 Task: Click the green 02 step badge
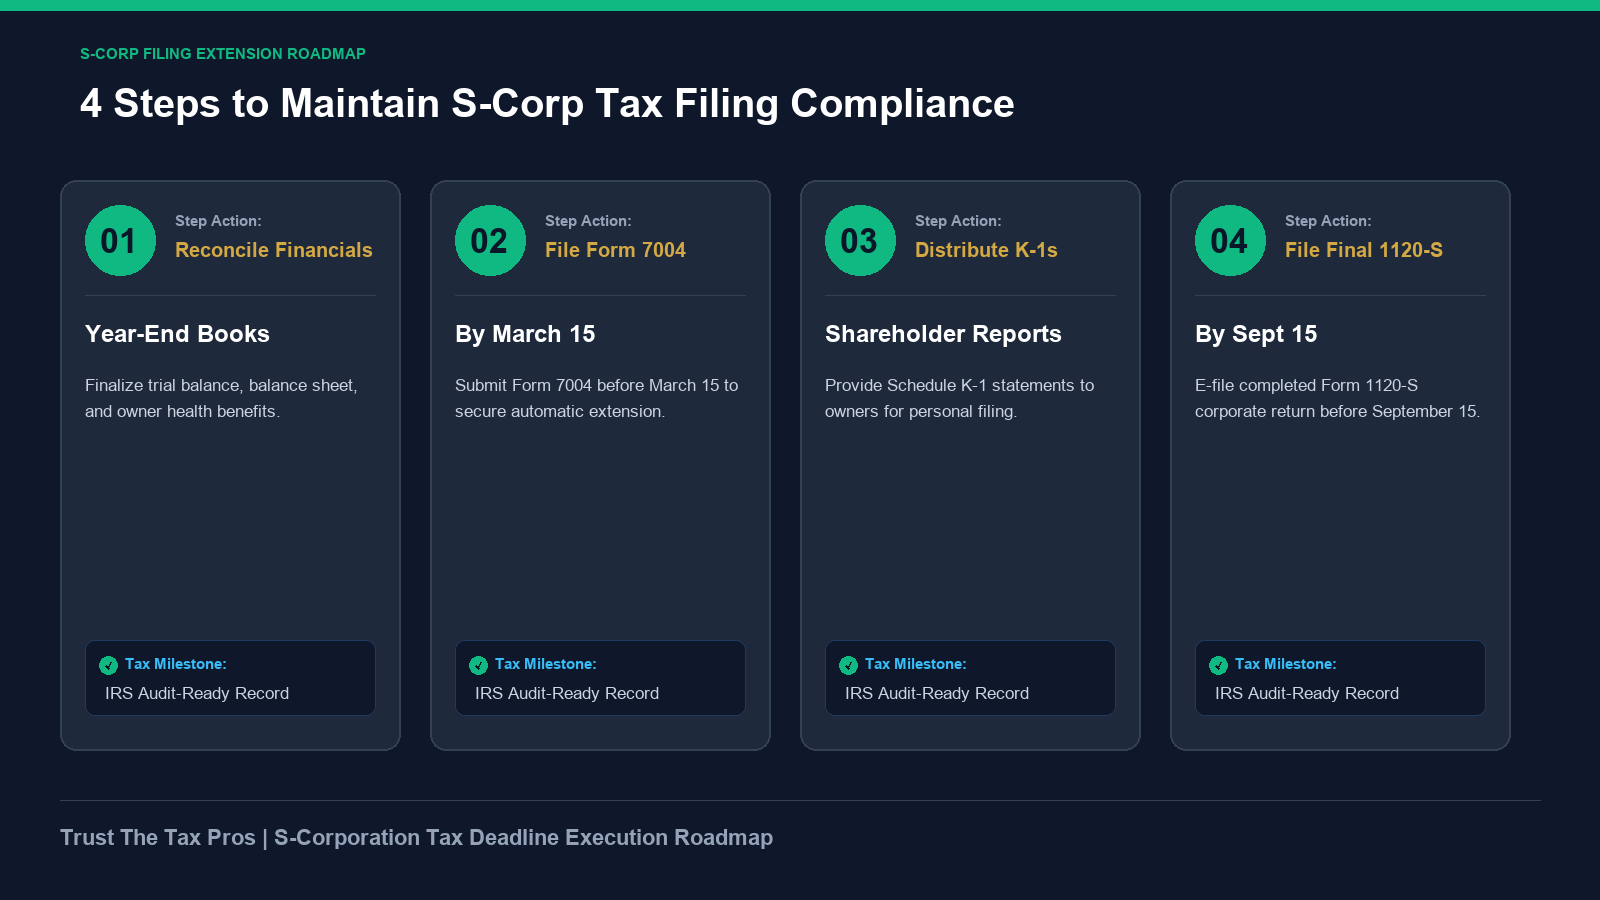[x=490, y=240]
